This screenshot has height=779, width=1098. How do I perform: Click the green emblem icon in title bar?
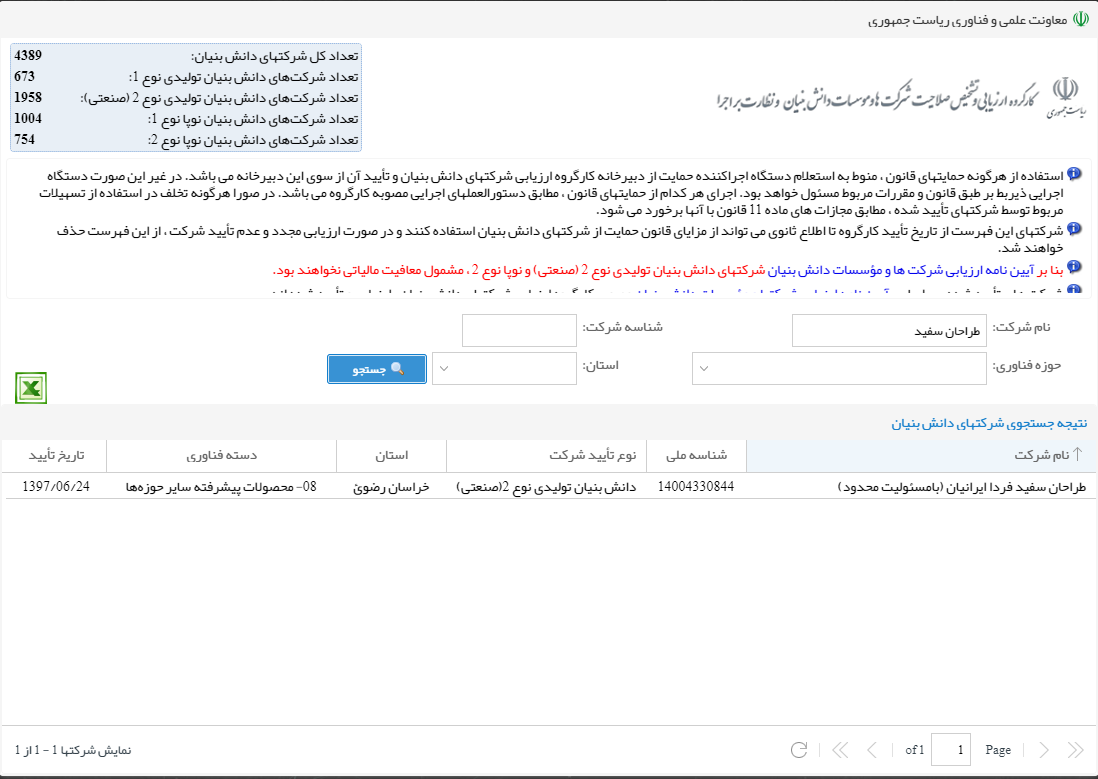tap(1081, 19)
